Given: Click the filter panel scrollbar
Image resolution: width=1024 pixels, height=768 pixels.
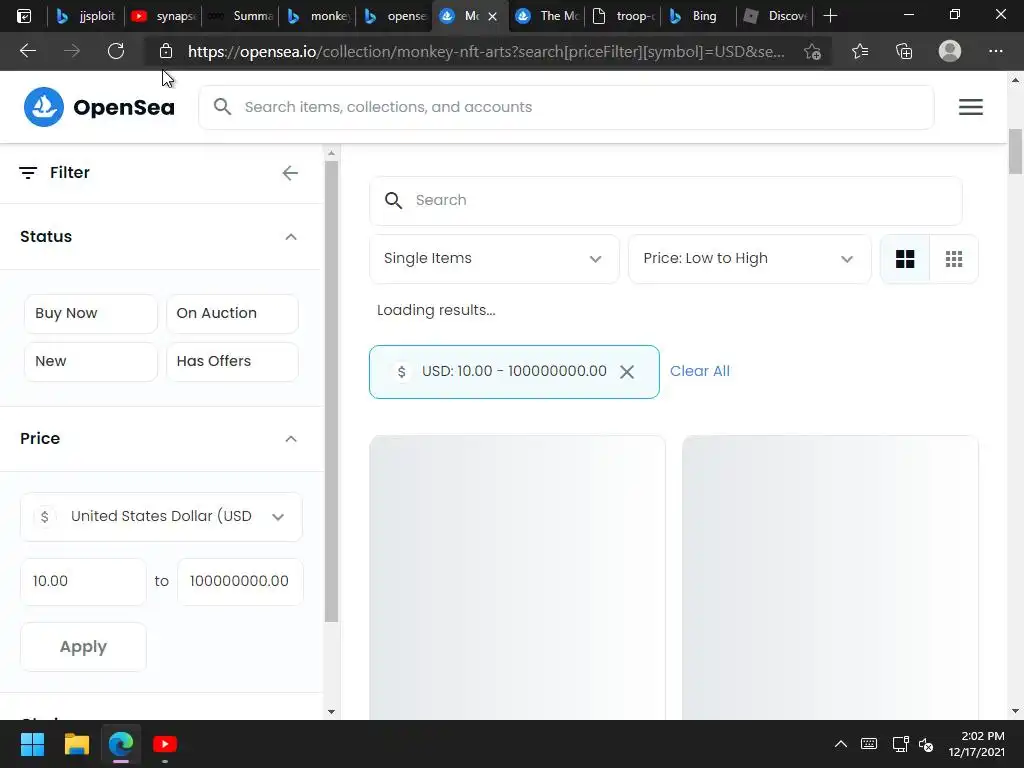Looking at the screenshot, I should click(x=331, y=391).
